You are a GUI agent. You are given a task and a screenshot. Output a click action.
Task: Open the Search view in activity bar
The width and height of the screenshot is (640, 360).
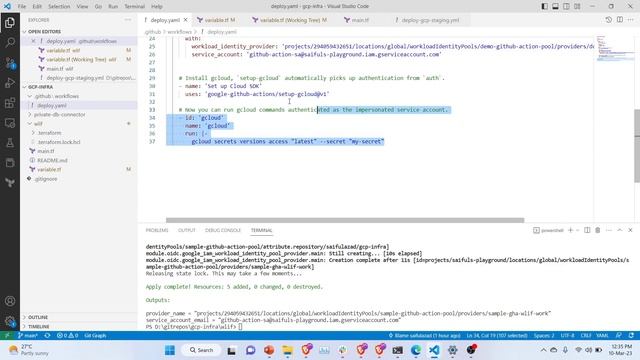[x=10, y=42]
